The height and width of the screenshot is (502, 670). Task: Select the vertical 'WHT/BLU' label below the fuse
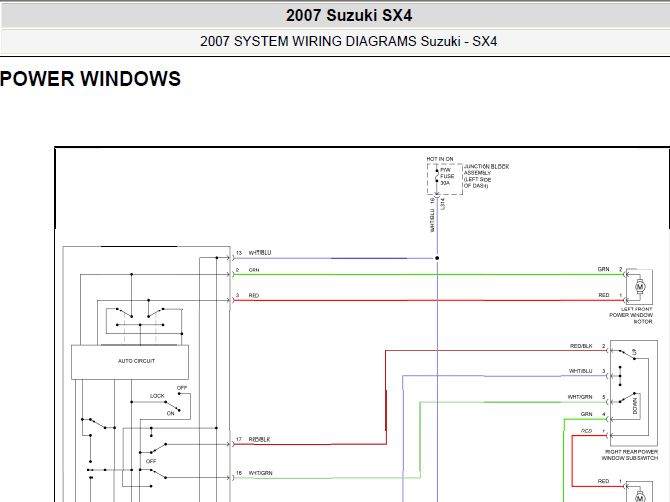(x=432, y=220)
